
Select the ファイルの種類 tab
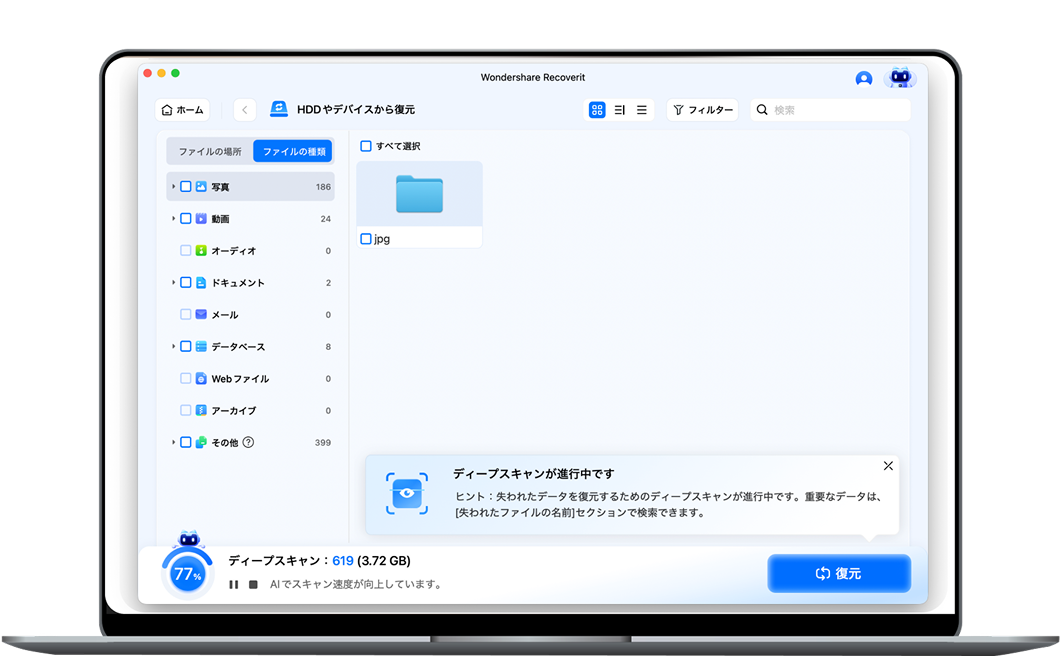pyautogui.click(x=293, y=152)
